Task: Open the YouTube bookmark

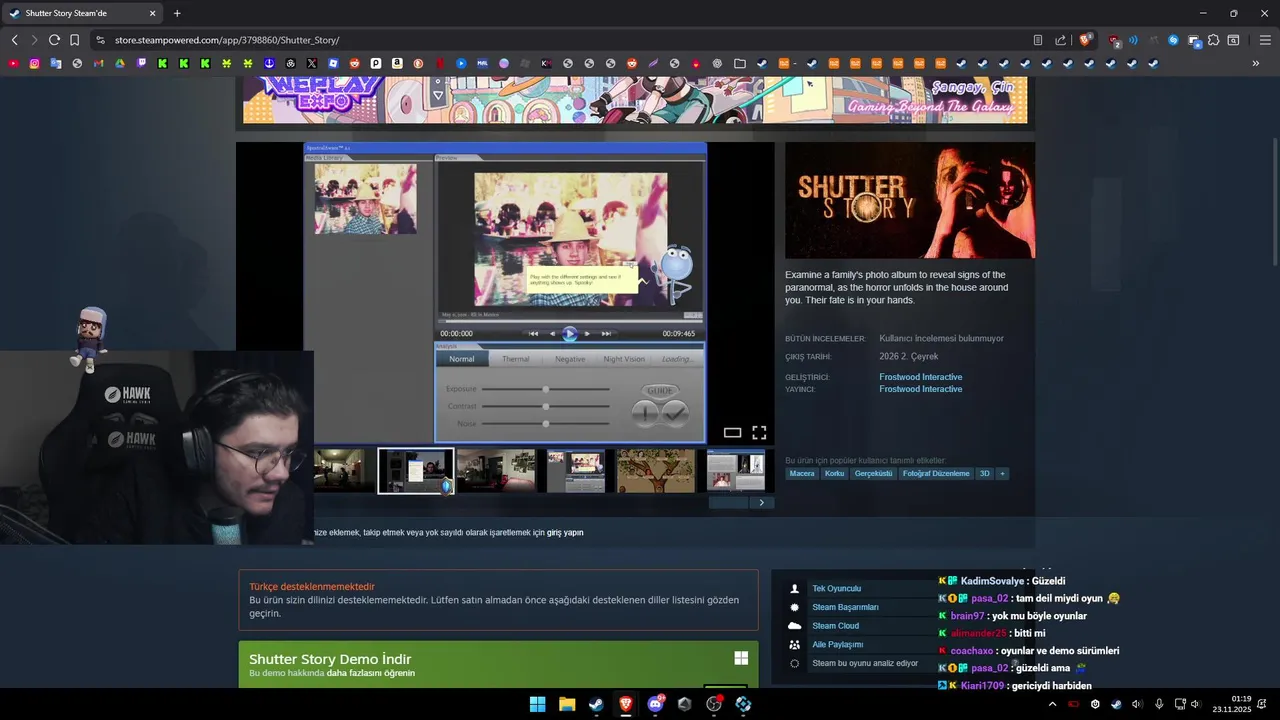Action: click(13, 63)
